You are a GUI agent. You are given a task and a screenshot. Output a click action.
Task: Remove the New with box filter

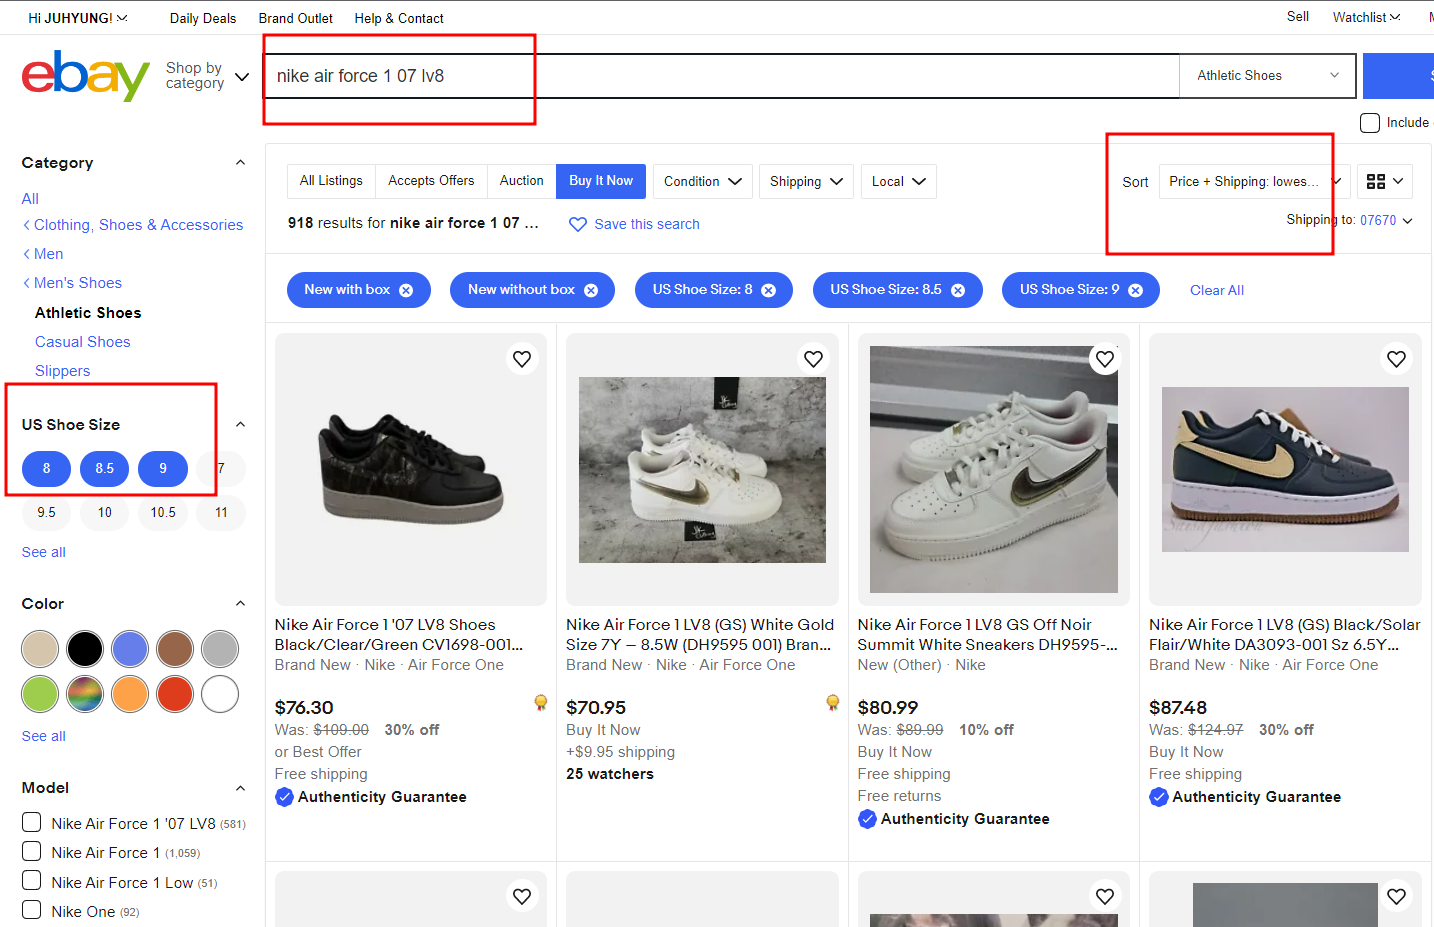coord(406,290)
